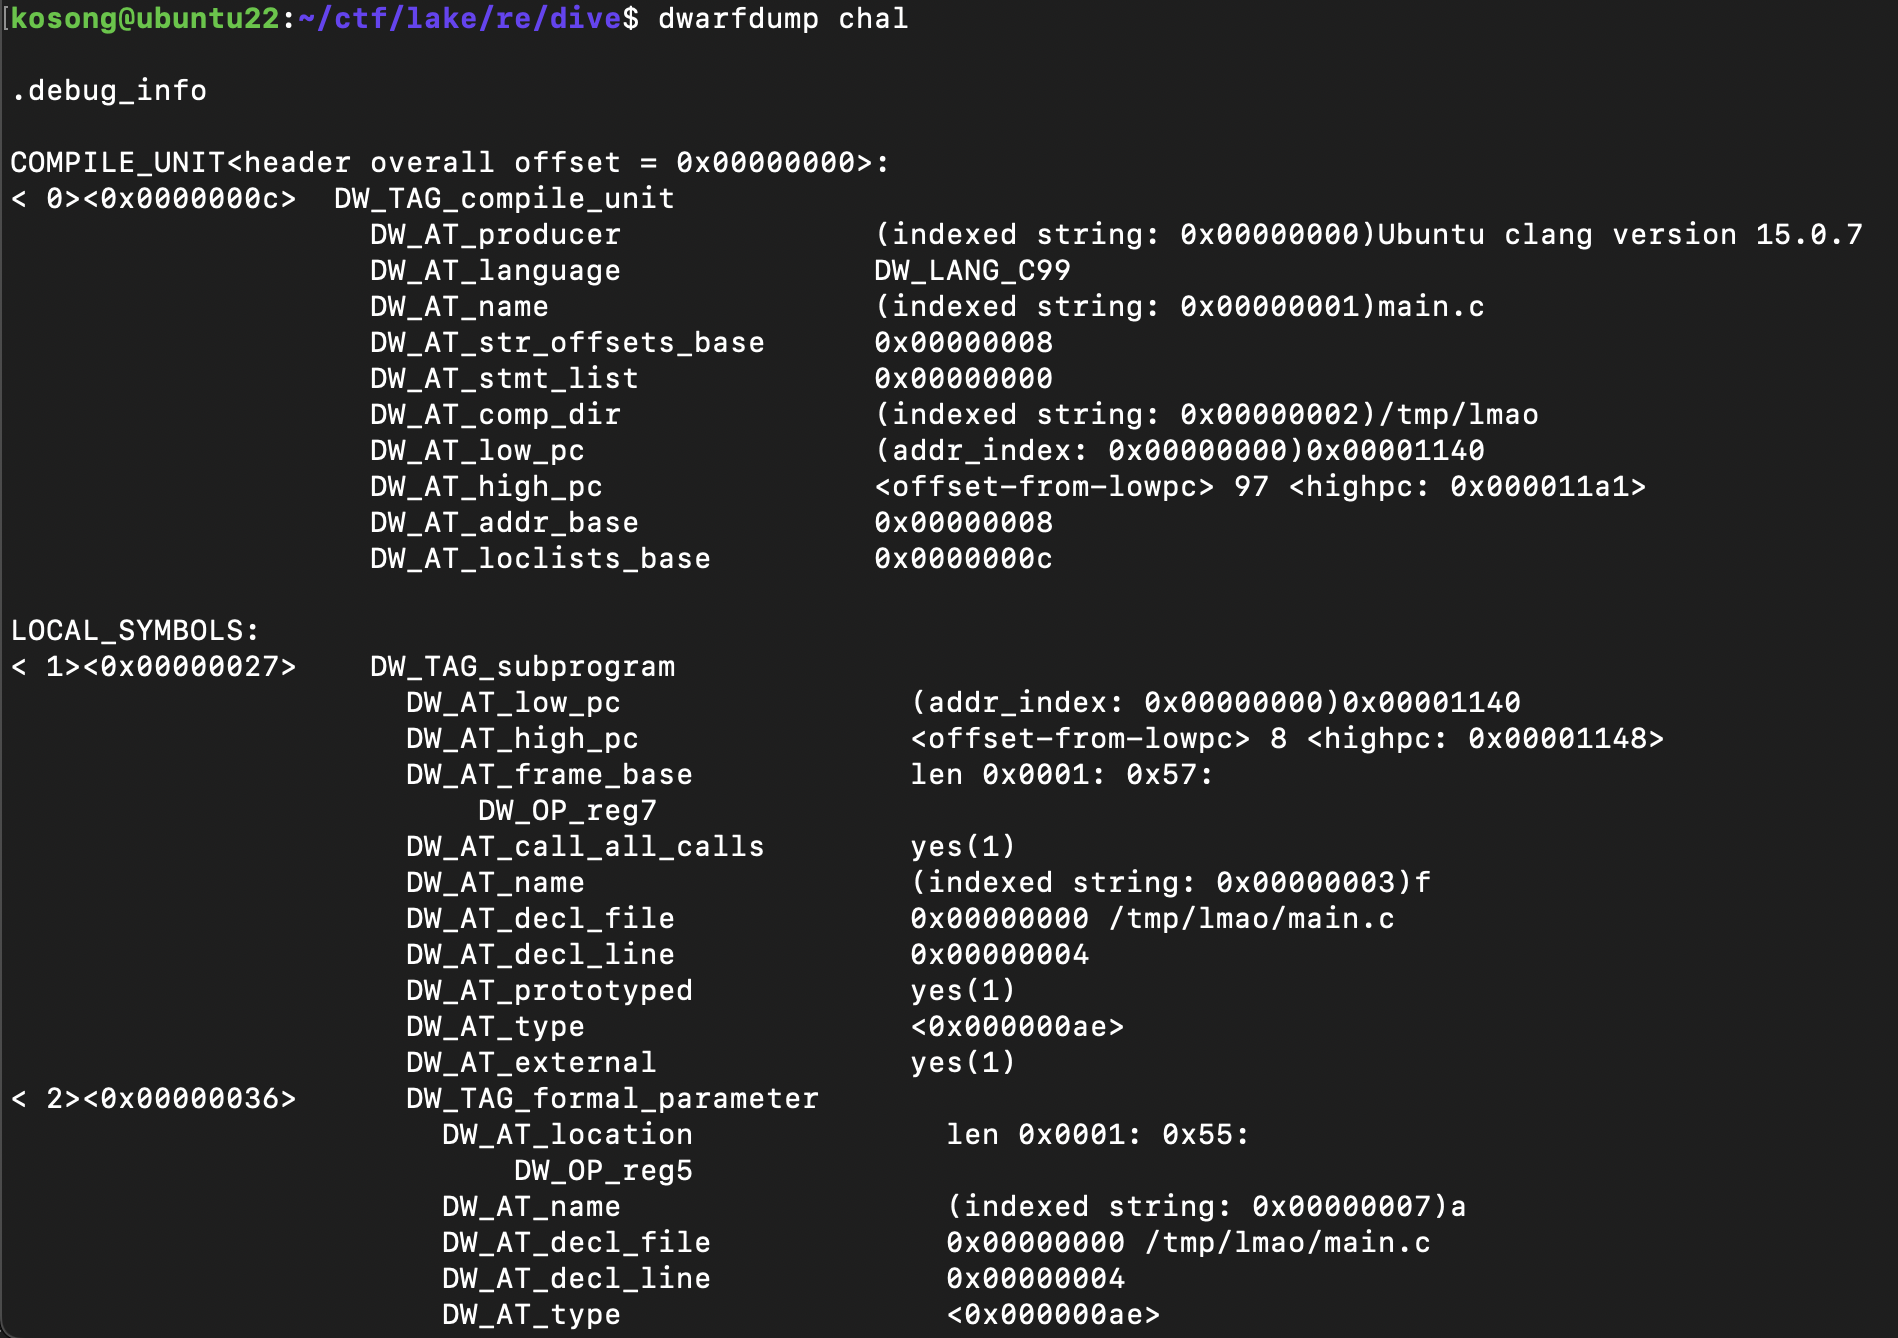Click the DW_LANG_C99 language value
The image size is (1898, 1338).
point(972,271)
